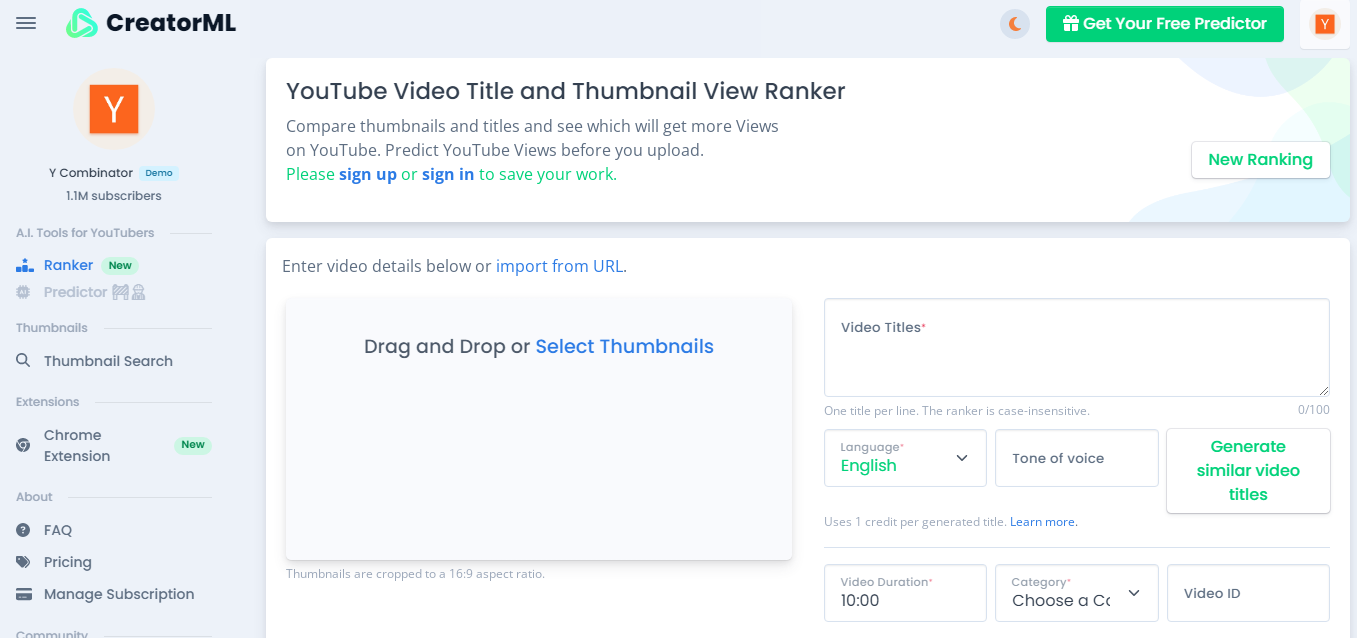1357x638 pixels.
Task: Toggle dark mode with the moon icon
Action: (1014, 22)
